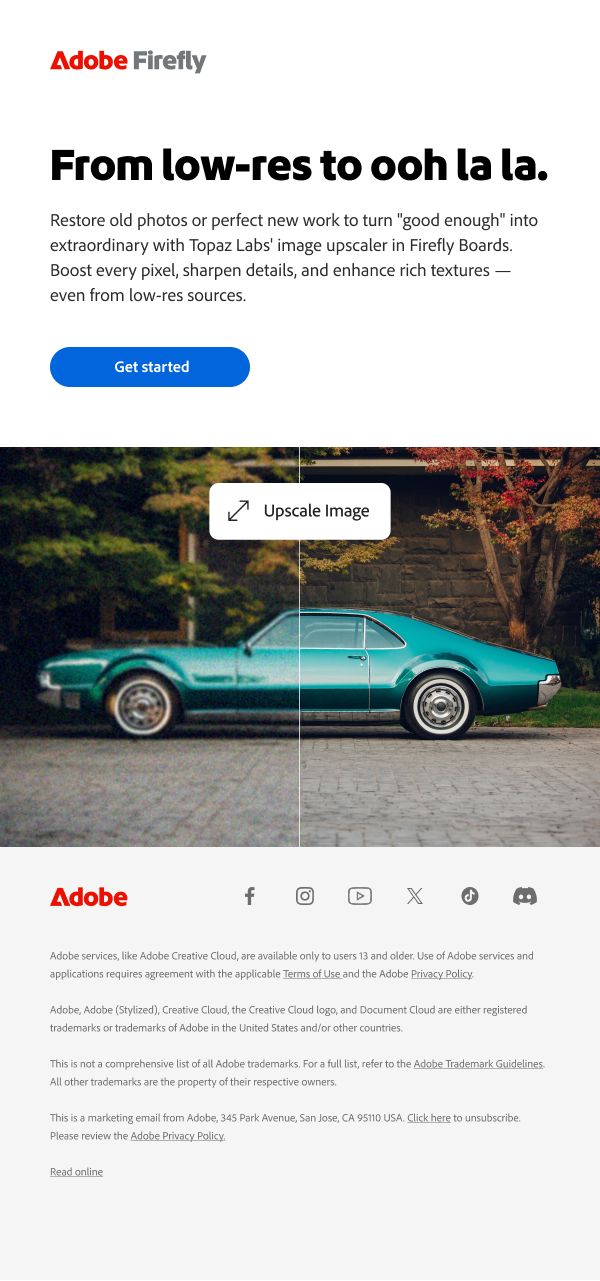The width and height of the screenshot is (600, 1281).
Task: Open the Read online link
Action: (76, 1172)
